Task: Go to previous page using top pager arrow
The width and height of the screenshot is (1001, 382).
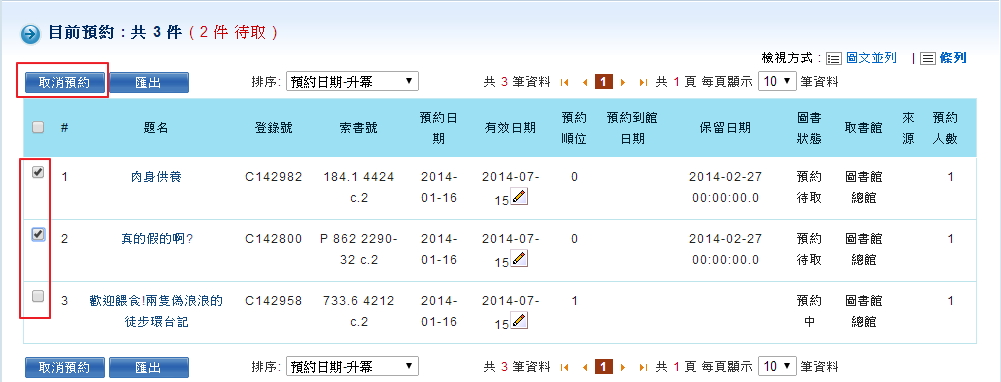Action: (585, 82)
